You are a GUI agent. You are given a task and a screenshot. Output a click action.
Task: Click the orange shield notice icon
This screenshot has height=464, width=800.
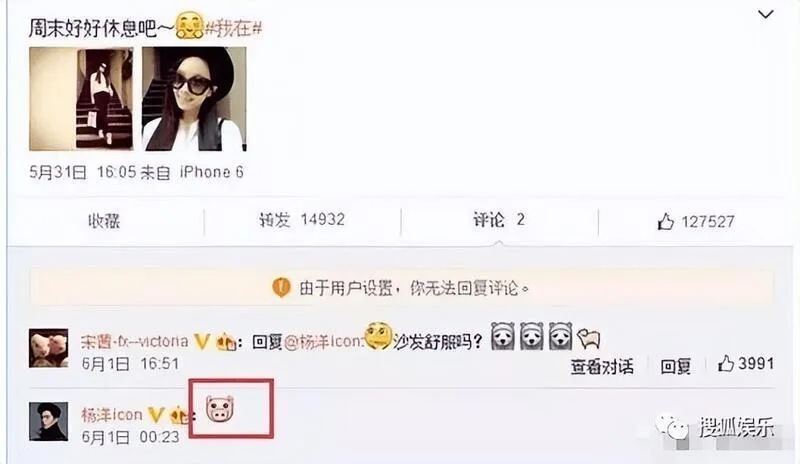point(281,288)
